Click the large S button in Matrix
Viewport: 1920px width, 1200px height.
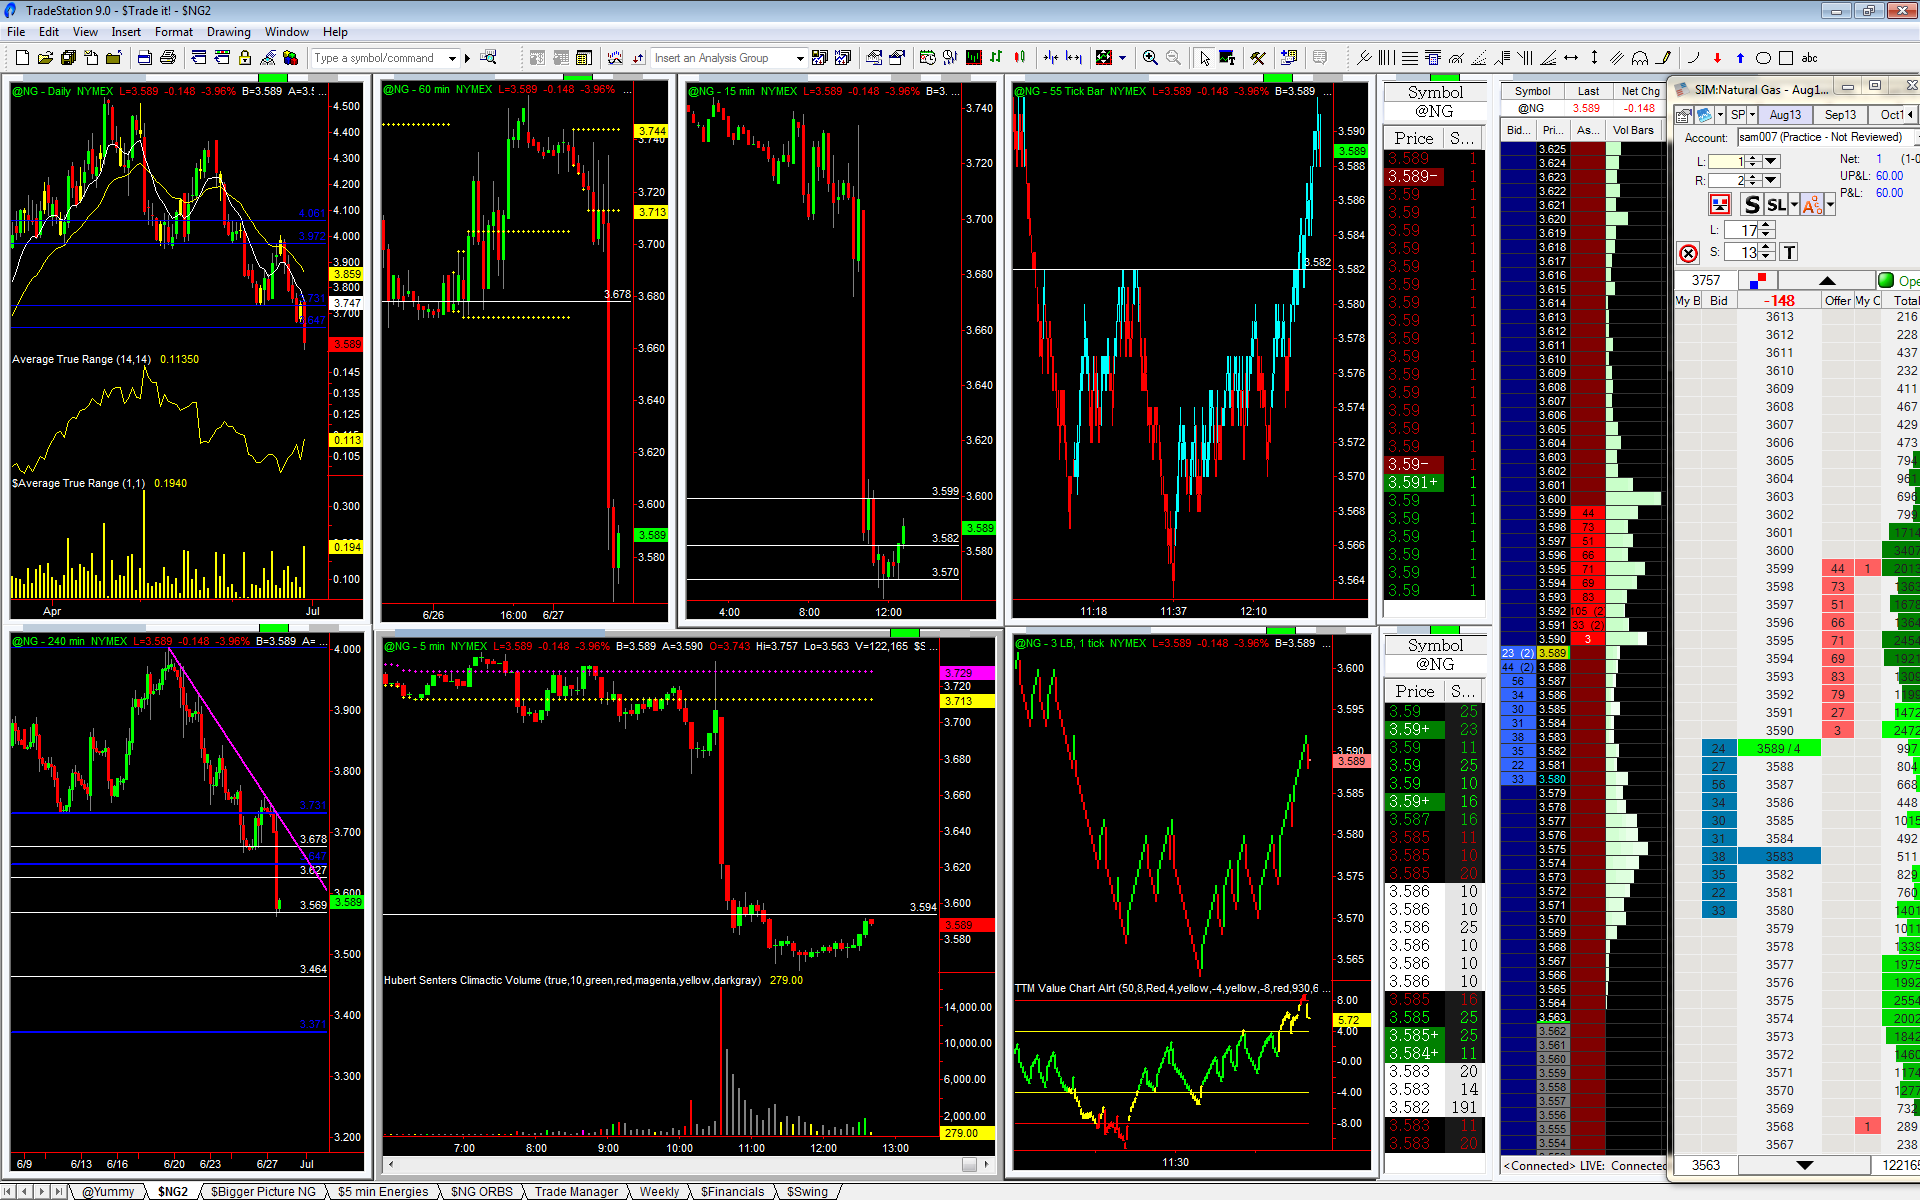[x=1751, y=205]
